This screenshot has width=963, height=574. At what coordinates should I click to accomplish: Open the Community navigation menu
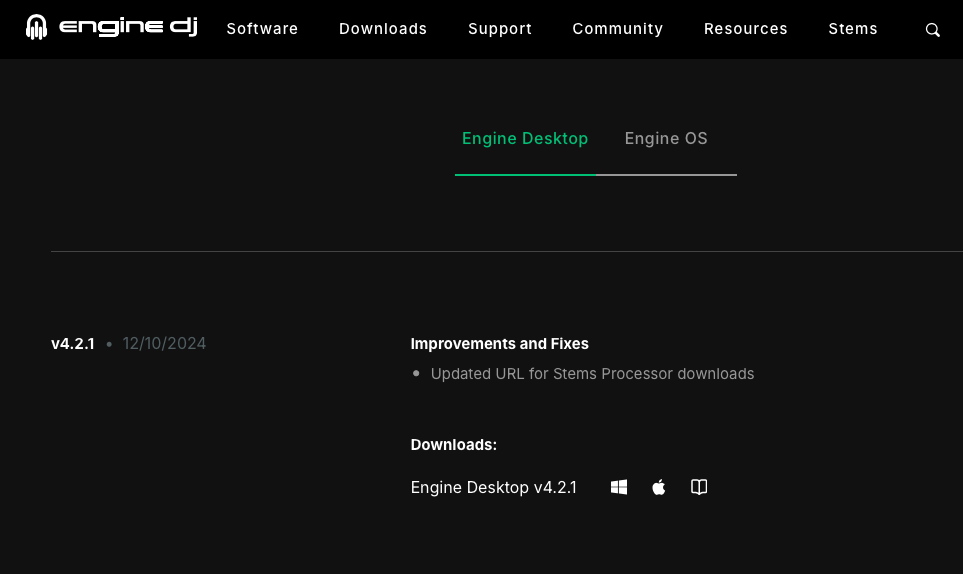(618, 29)
